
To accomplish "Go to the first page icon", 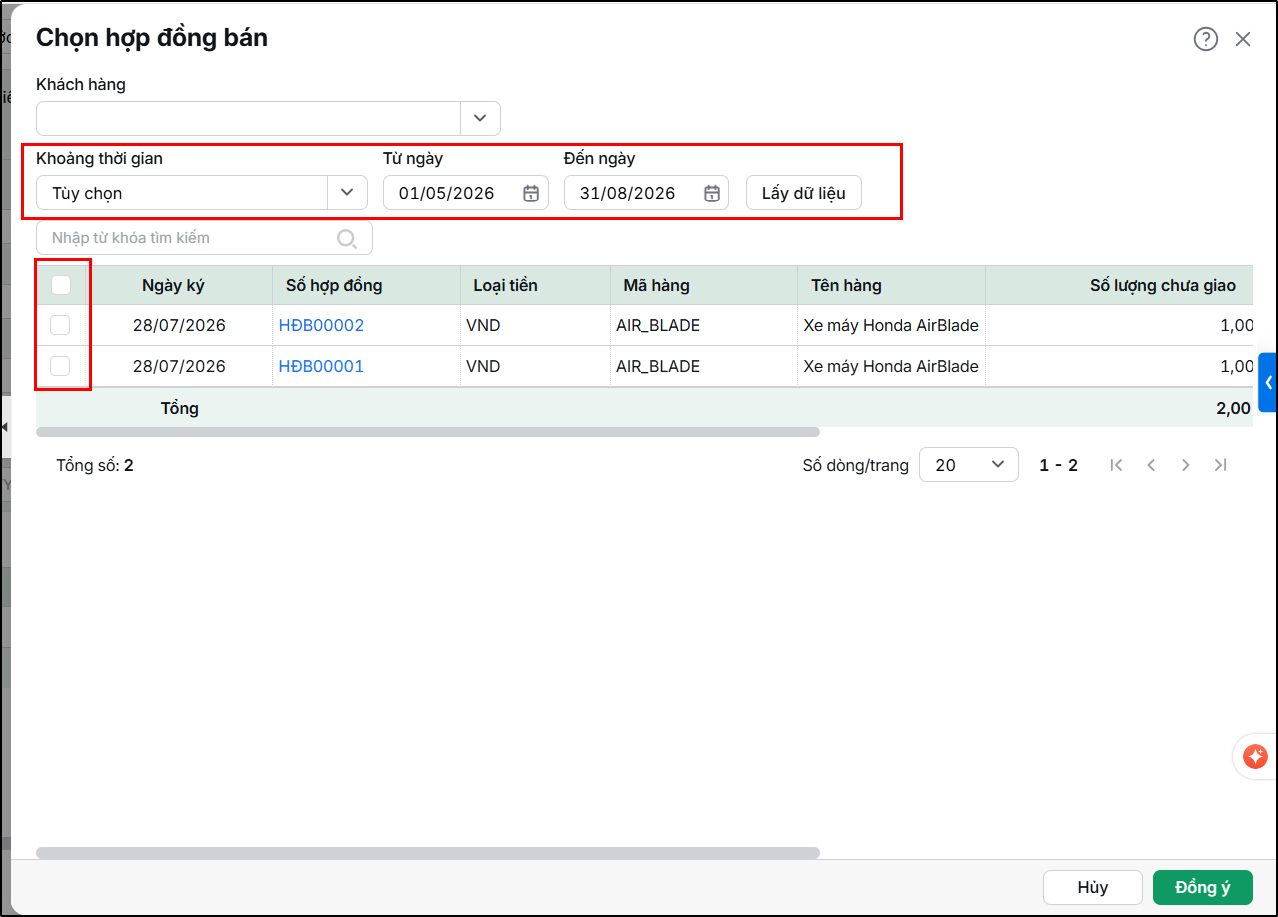I will (1117, 465).
